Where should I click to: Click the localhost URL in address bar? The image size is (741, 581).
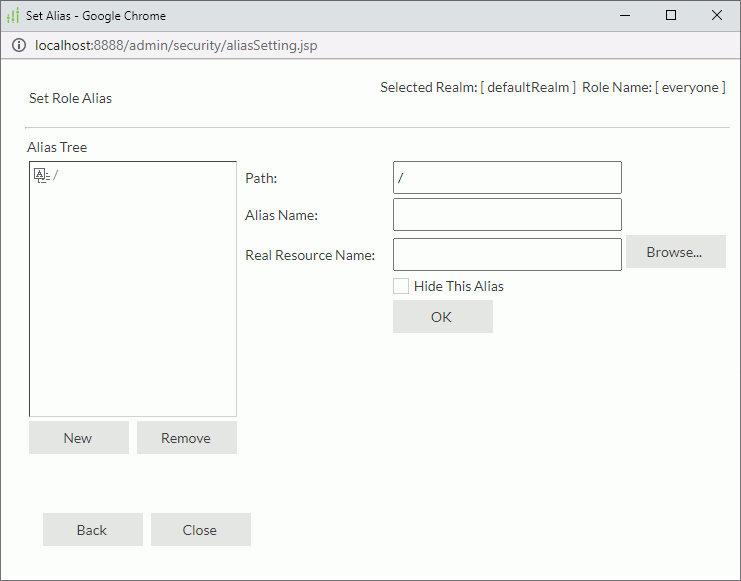tap(176, 45)
